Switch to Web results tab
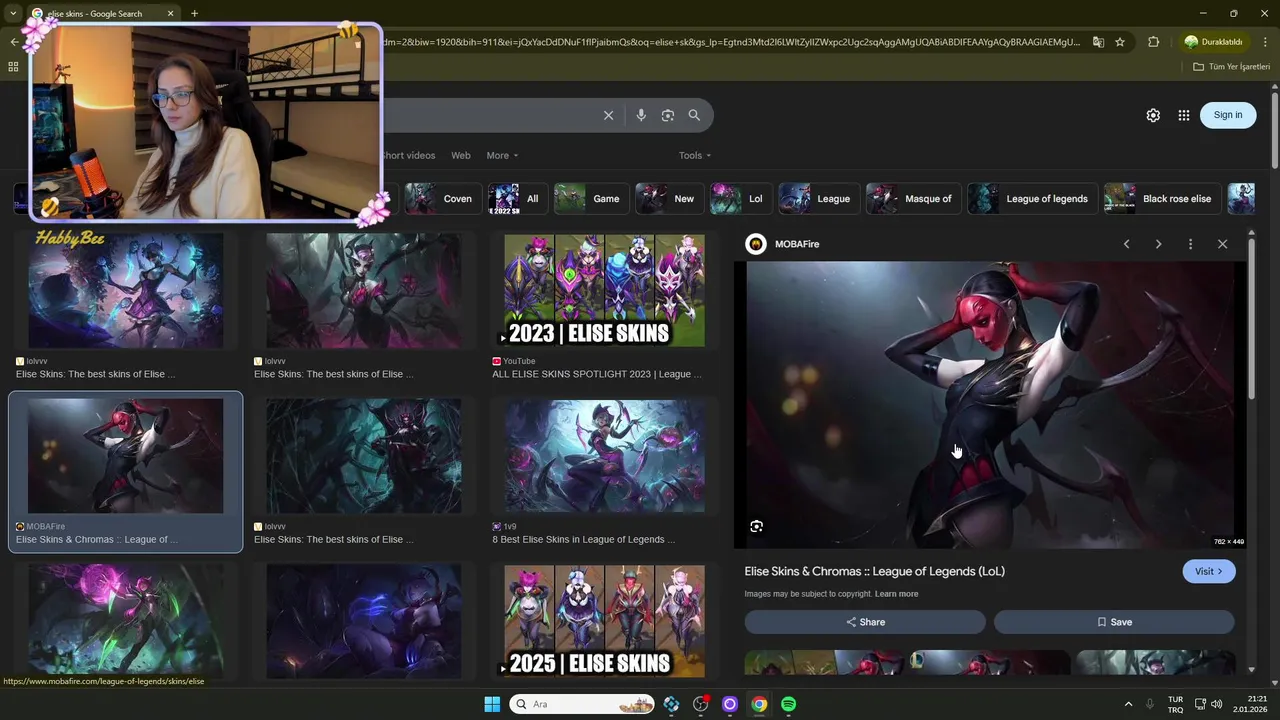This screenshot has height=720, width=1280. click(x=461, y=155)
